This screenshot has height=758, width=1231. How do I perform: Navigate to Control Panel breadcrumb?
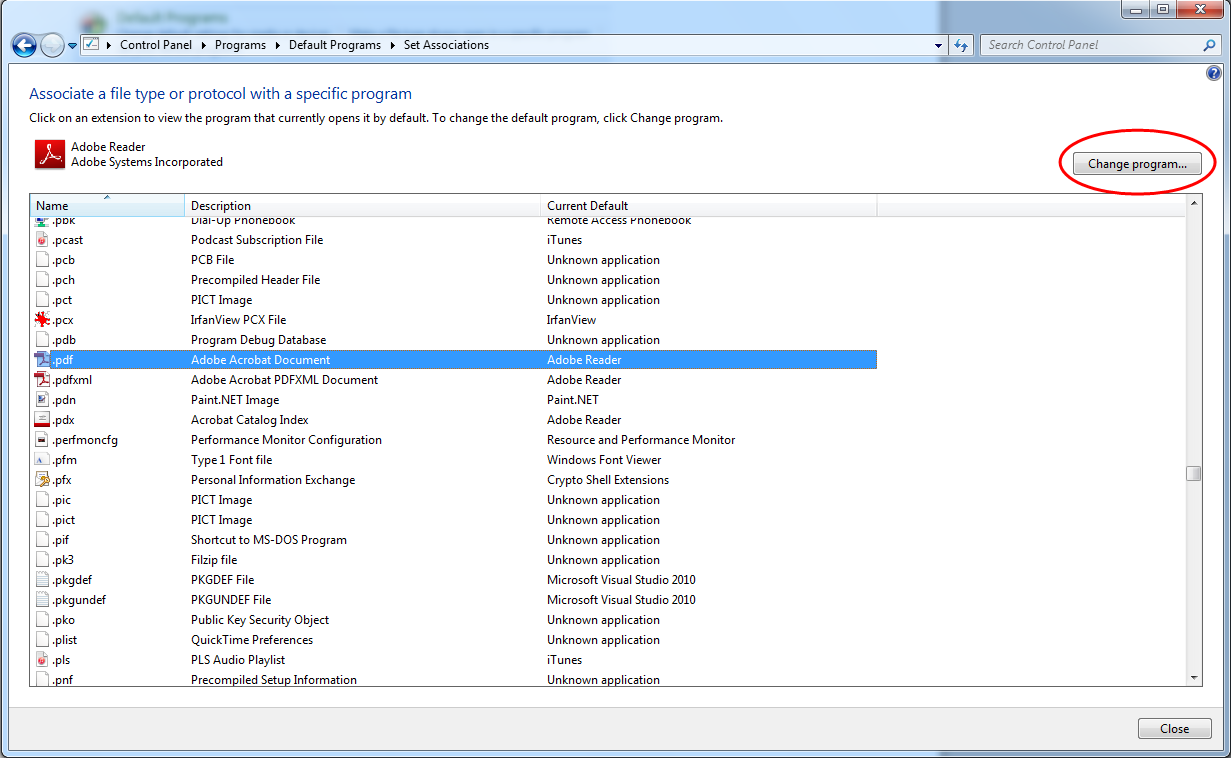click(x=157, y=45)
